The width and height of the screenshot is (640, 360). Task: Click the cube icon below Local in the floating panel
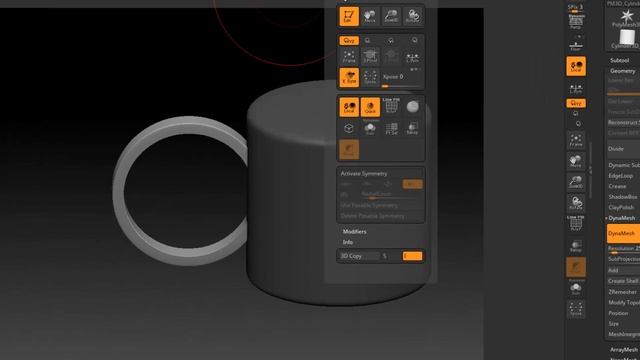coord(349,129)
